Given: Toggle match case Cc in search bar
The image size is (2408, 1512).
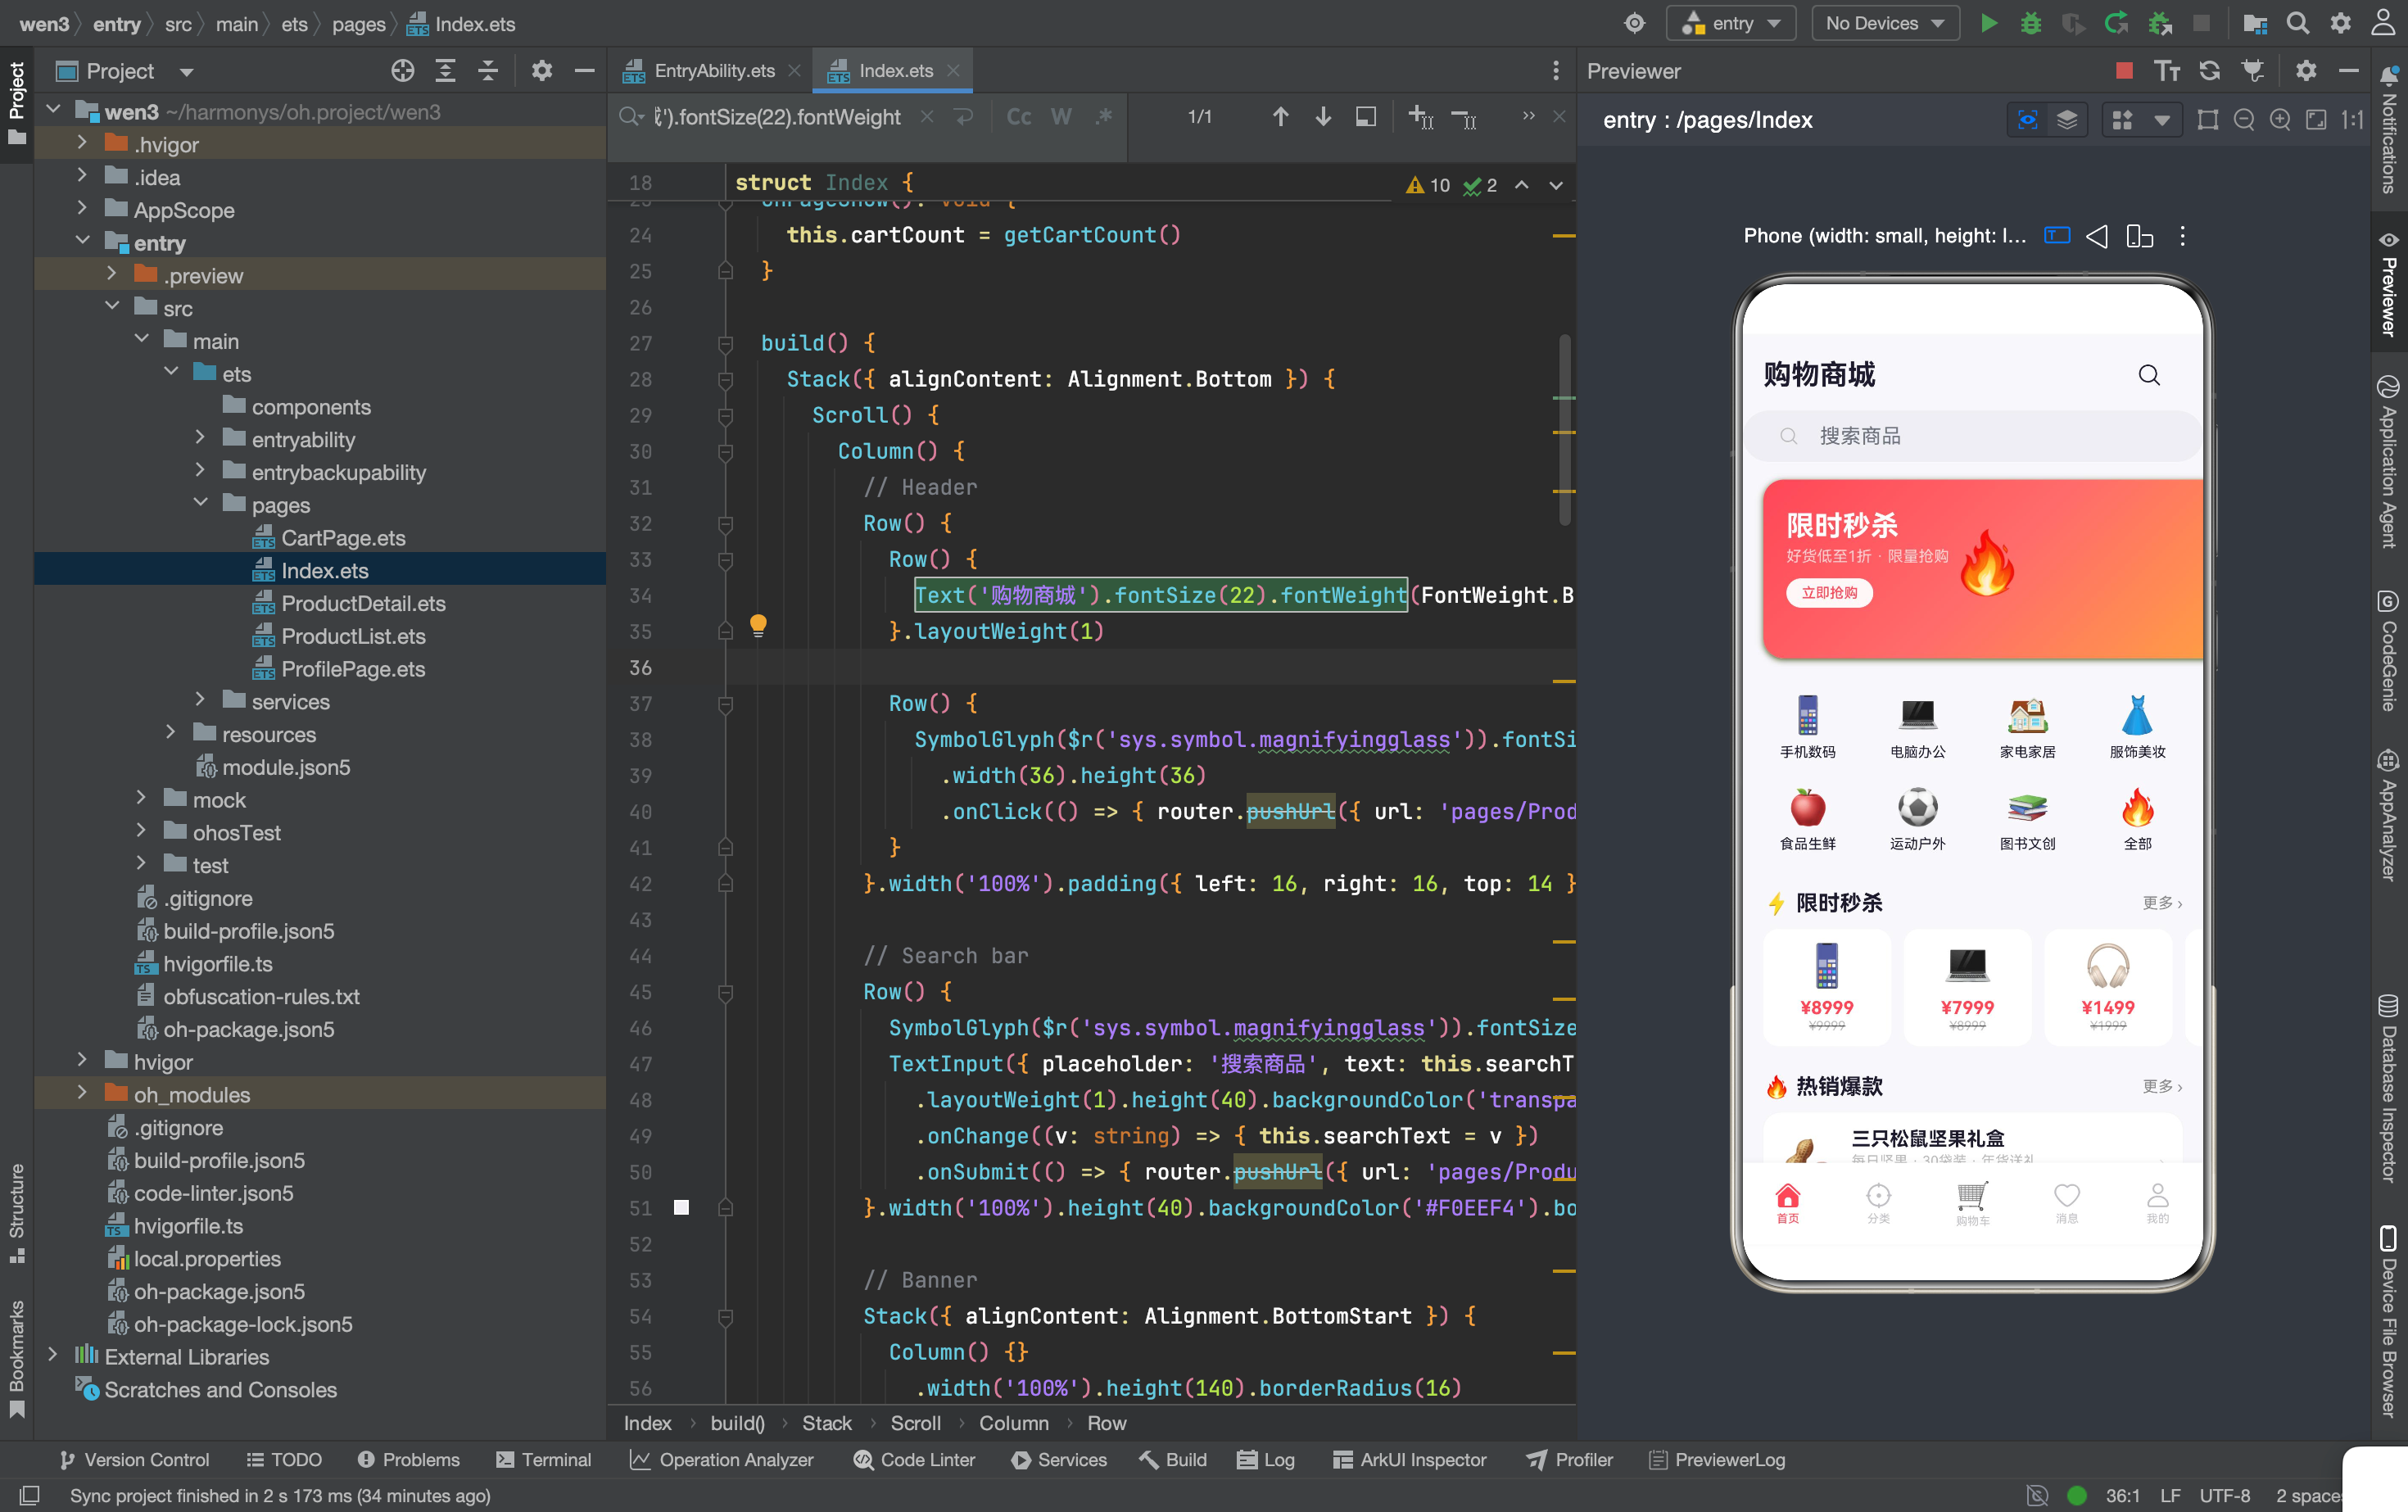Looking at the screenshot, I should pos(1019,117).
